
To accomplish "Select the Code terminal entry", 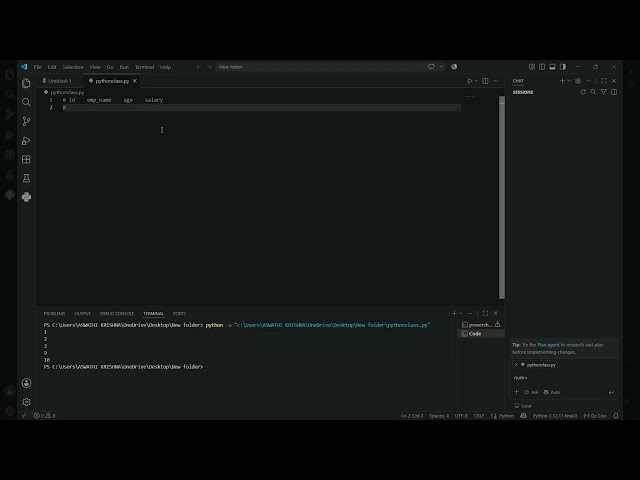I will (x=481, y=334).
